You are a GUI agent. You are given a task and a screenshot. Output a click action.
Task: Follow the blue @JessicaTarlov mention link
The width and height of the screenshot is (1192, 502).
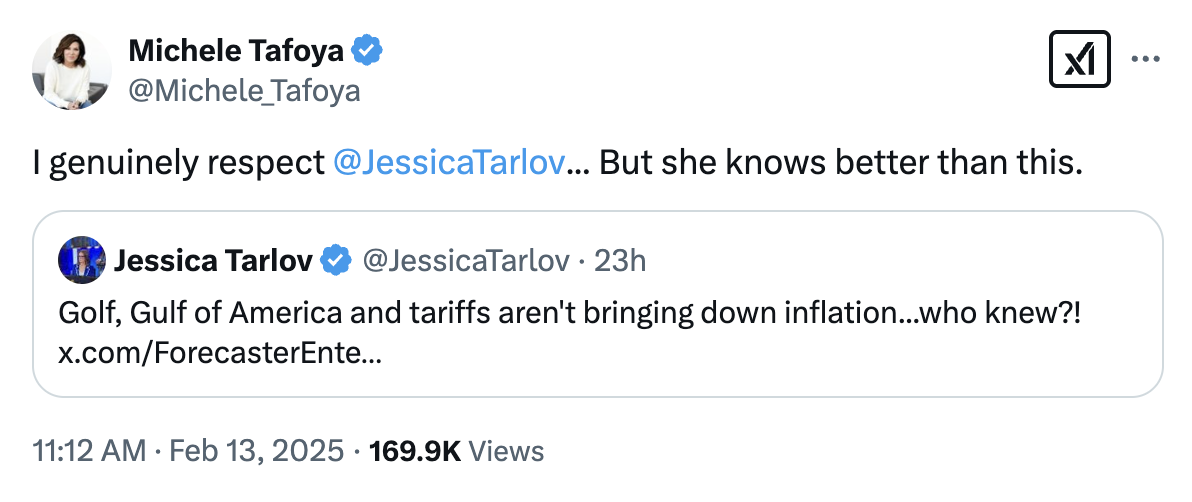(447, 162)
